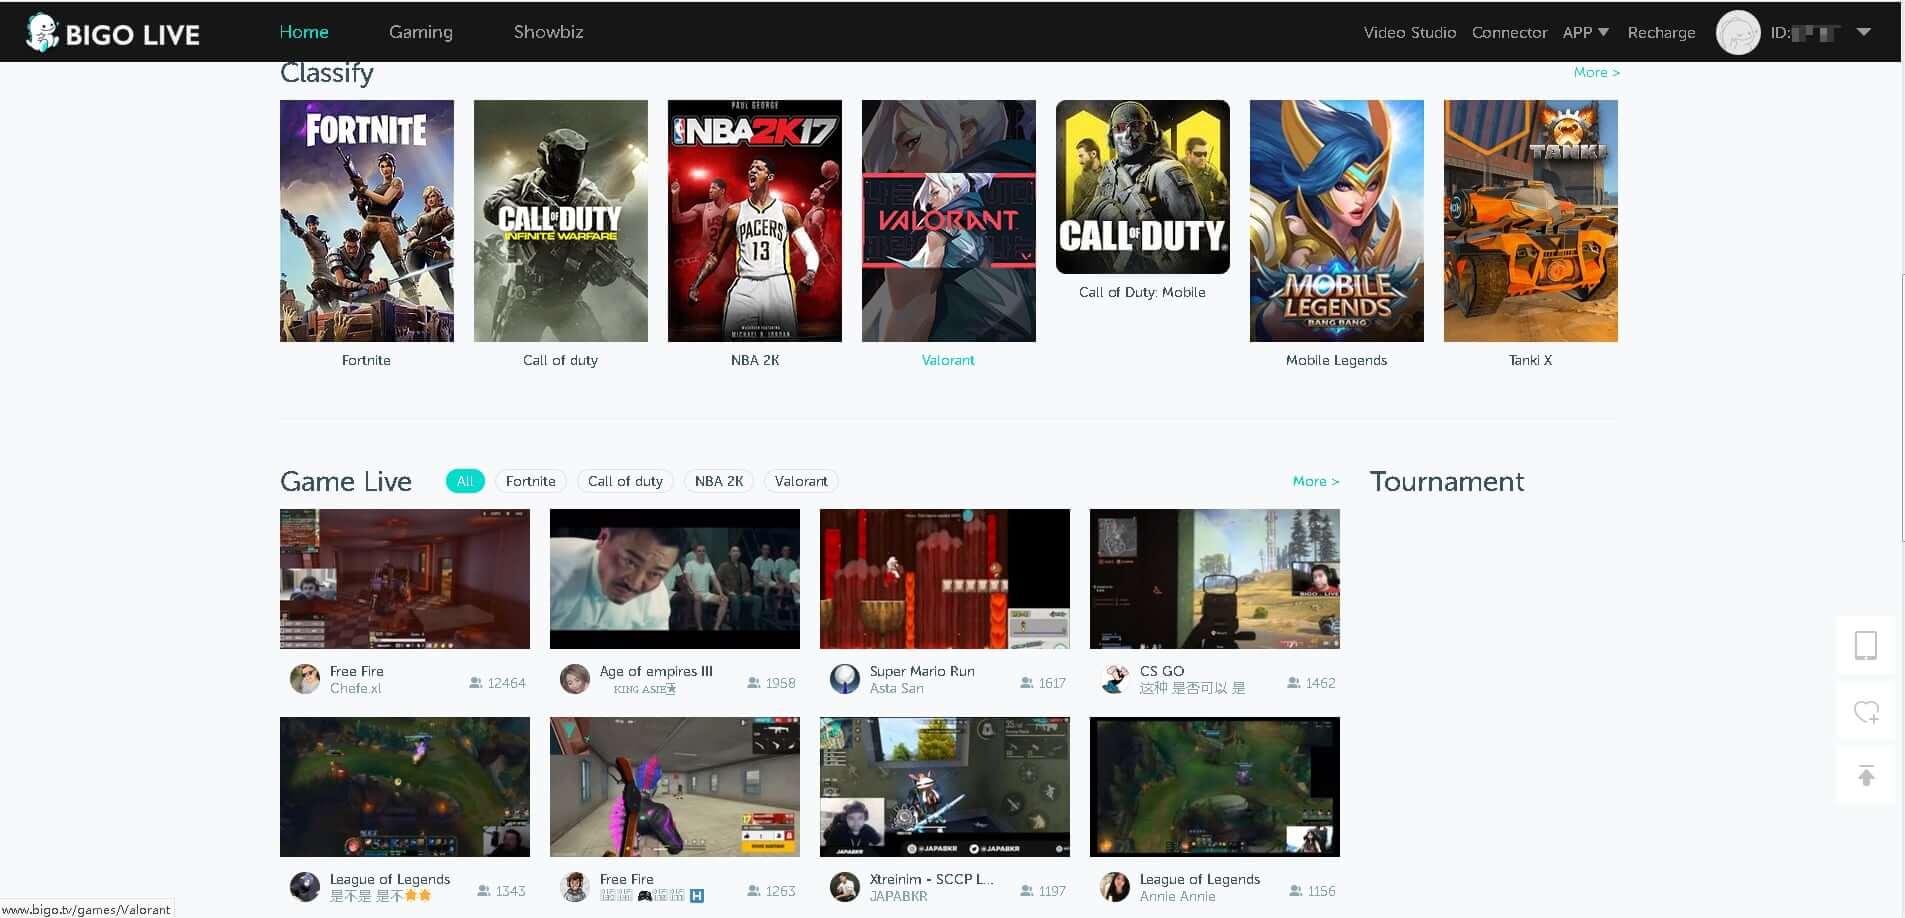1905x918 pixels.
Task: Open the profile avatar in header
Action: 1738,33
